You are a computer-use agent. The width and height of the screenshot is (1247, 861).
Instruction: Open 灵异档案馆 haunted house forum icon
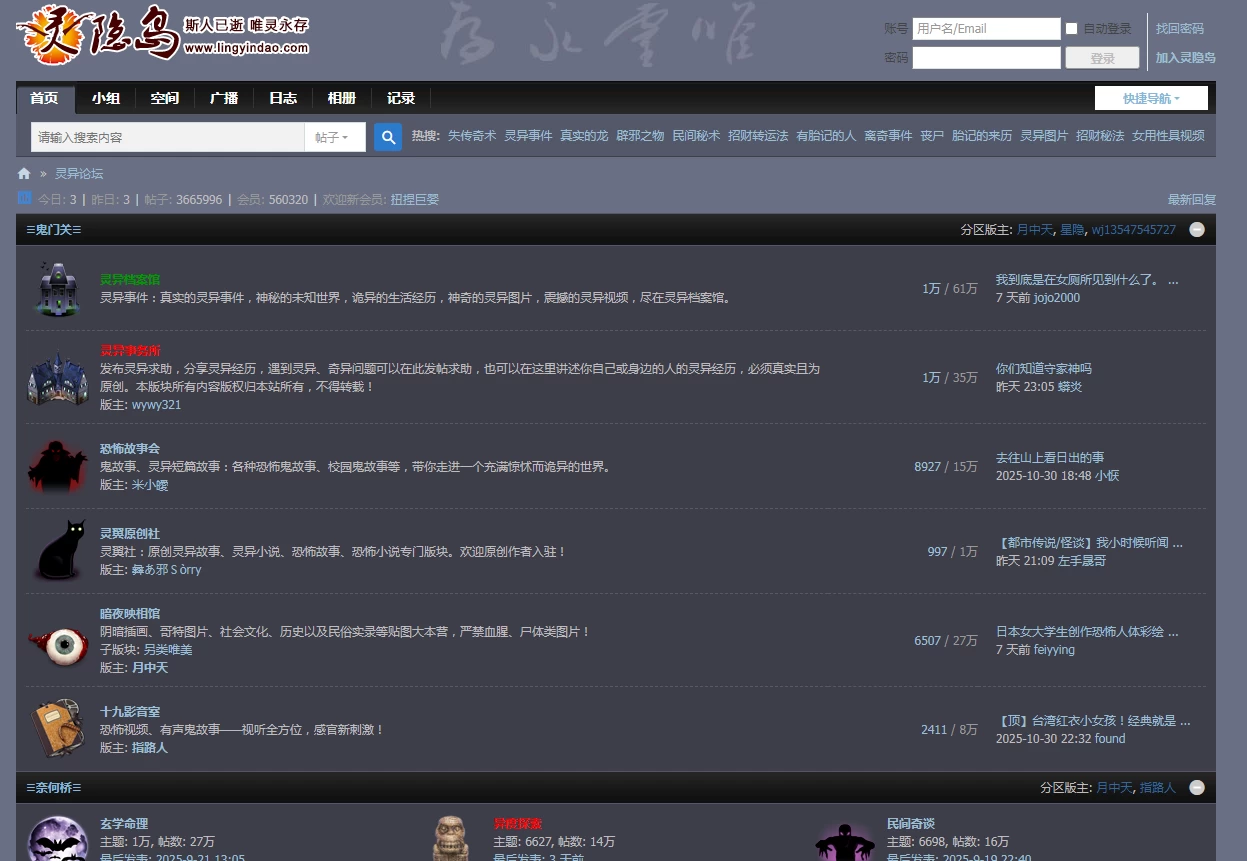click(x=58, y=289)
